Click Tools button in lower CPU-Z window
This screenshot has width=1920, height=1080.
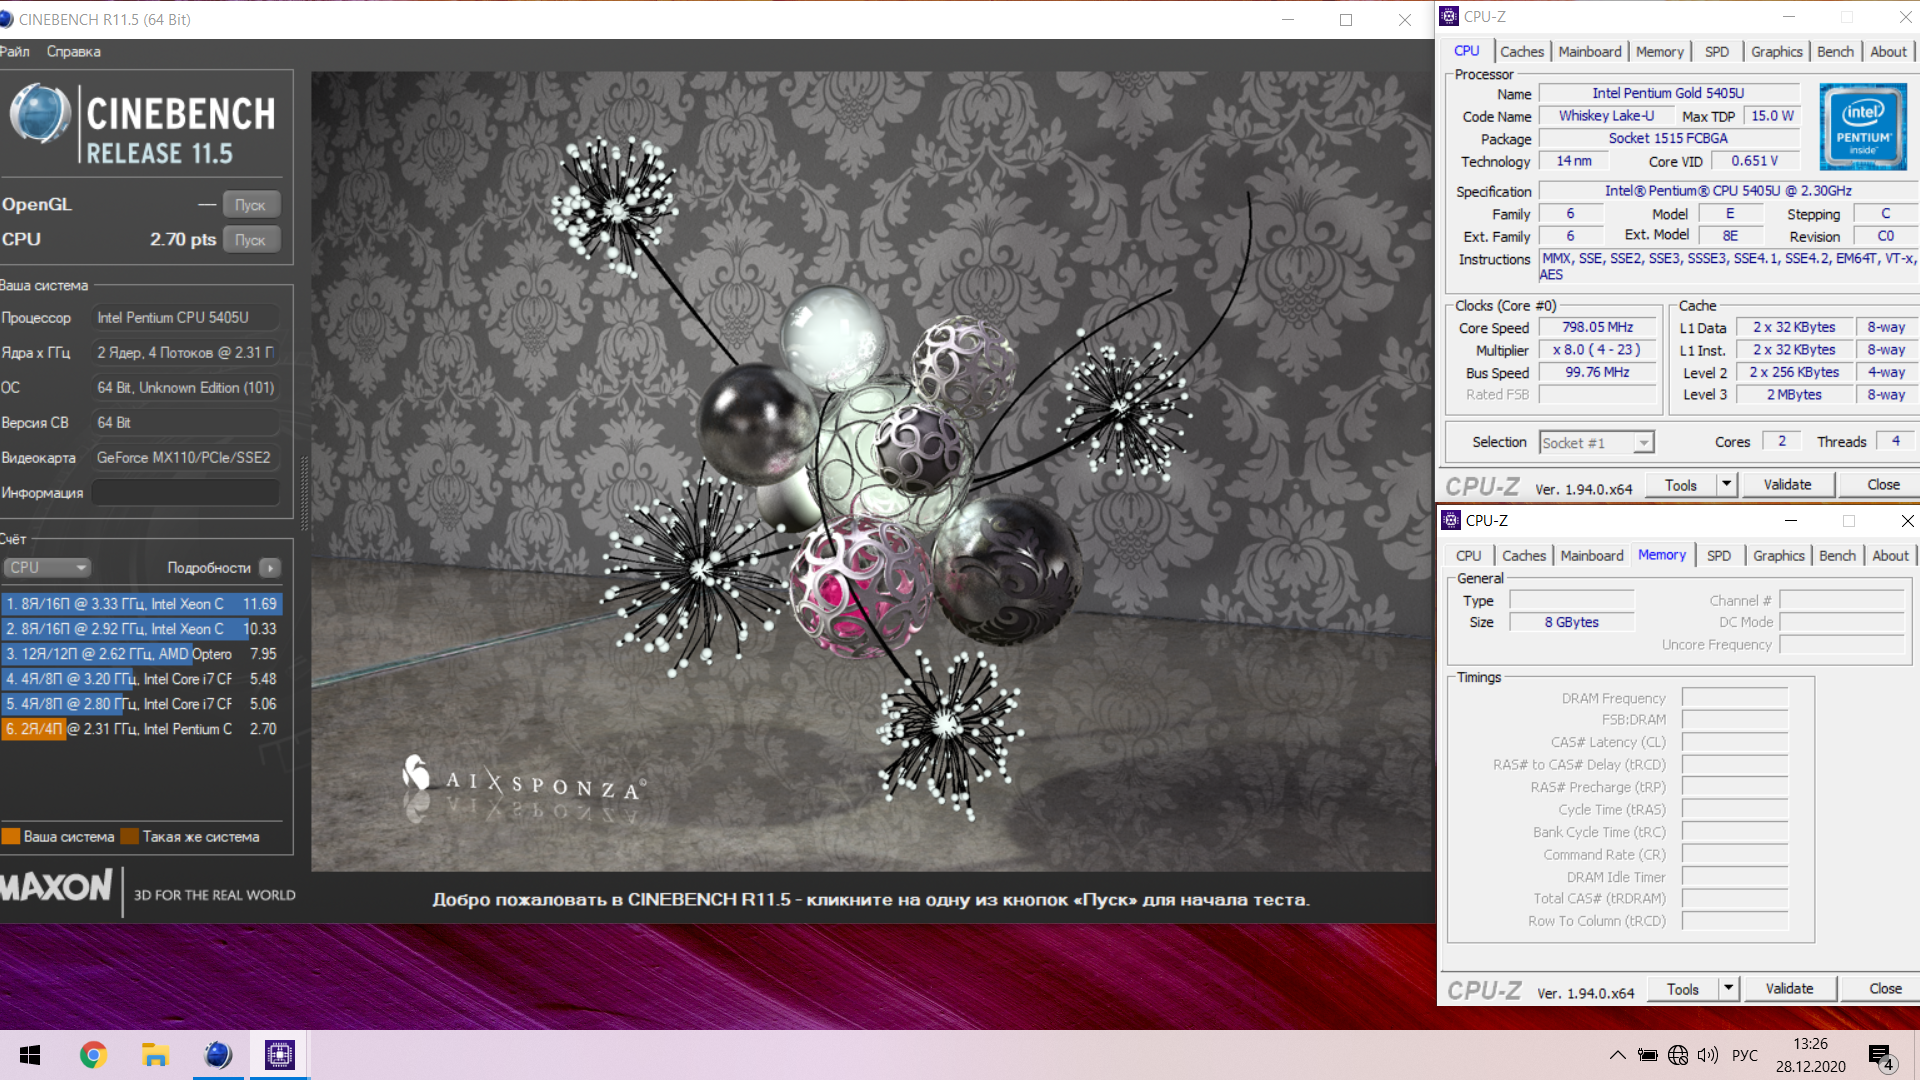click(x=1683, y=989)
